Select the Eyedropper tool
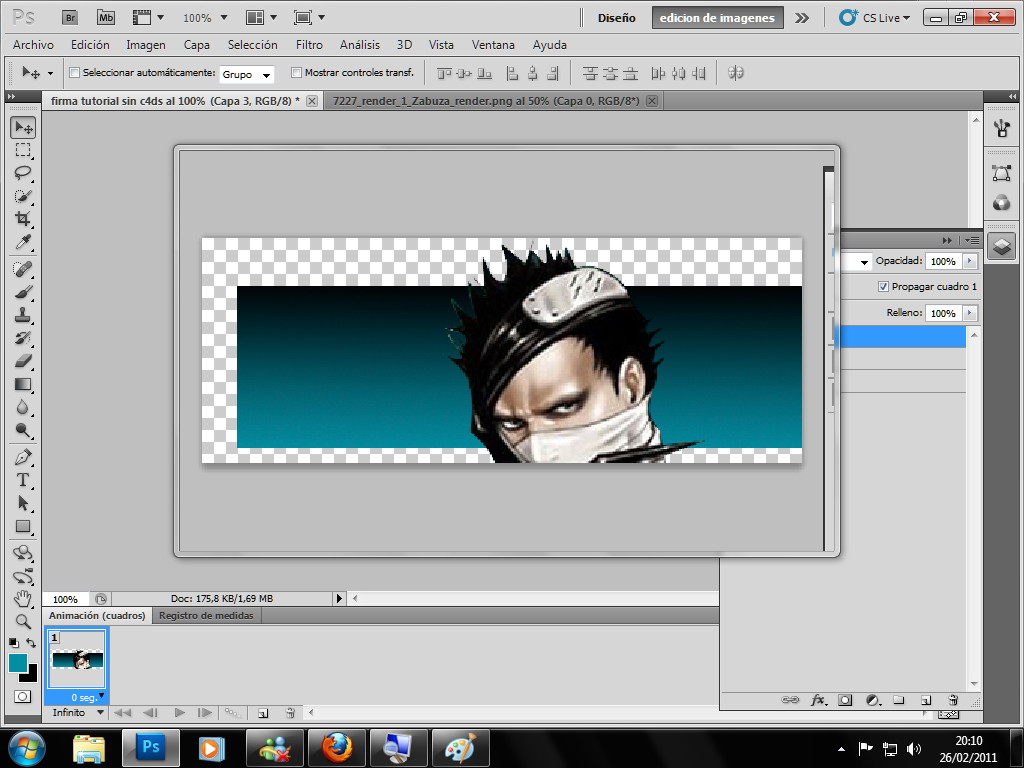The width and height of the screenshot is (1024, 768). click(x=23, y=242)
